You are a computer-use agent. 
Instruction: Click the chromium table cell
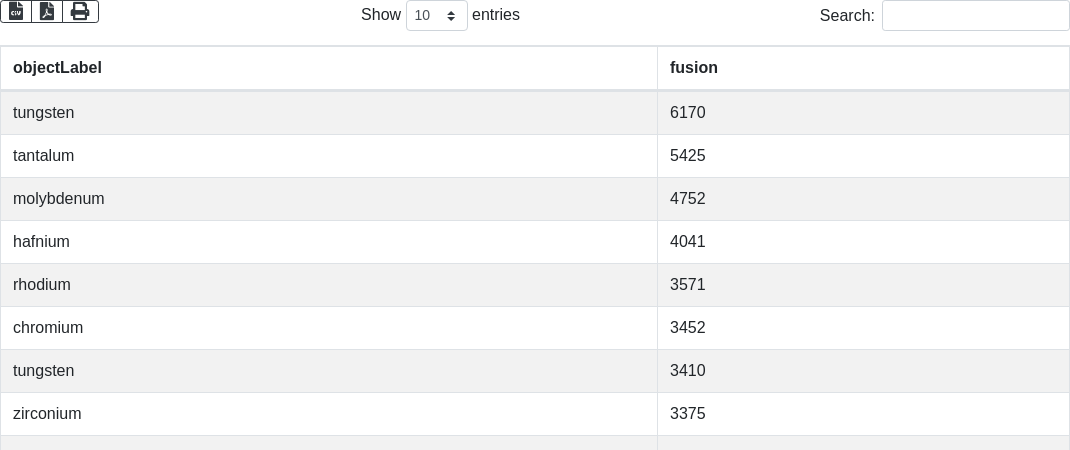[48, 328]
